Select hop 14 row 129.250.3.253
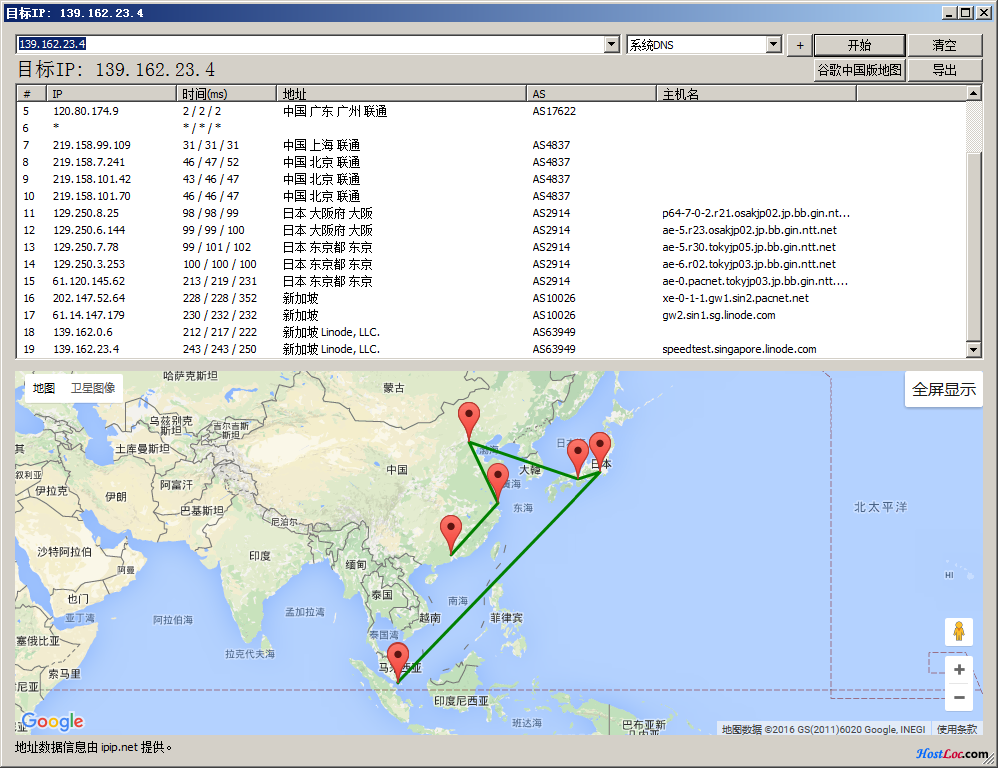 [x=490, y=264]
